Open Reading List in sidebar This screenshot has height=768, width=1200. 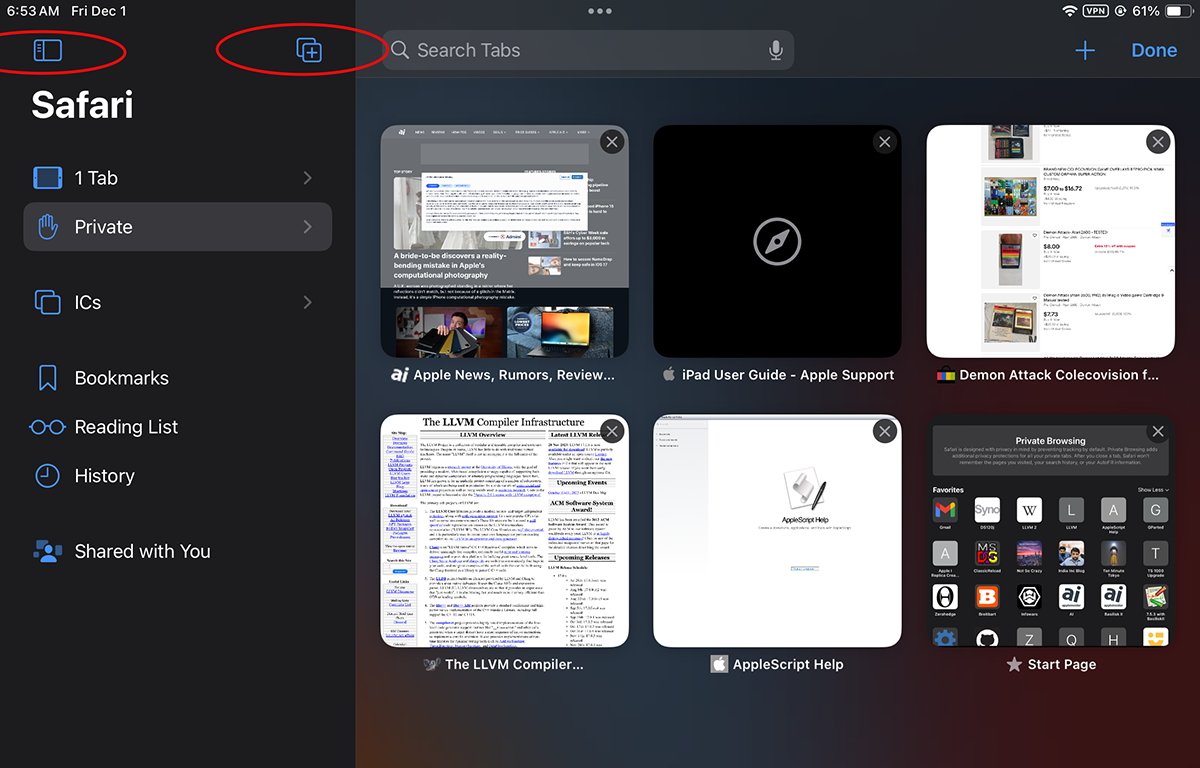[126, 427]
